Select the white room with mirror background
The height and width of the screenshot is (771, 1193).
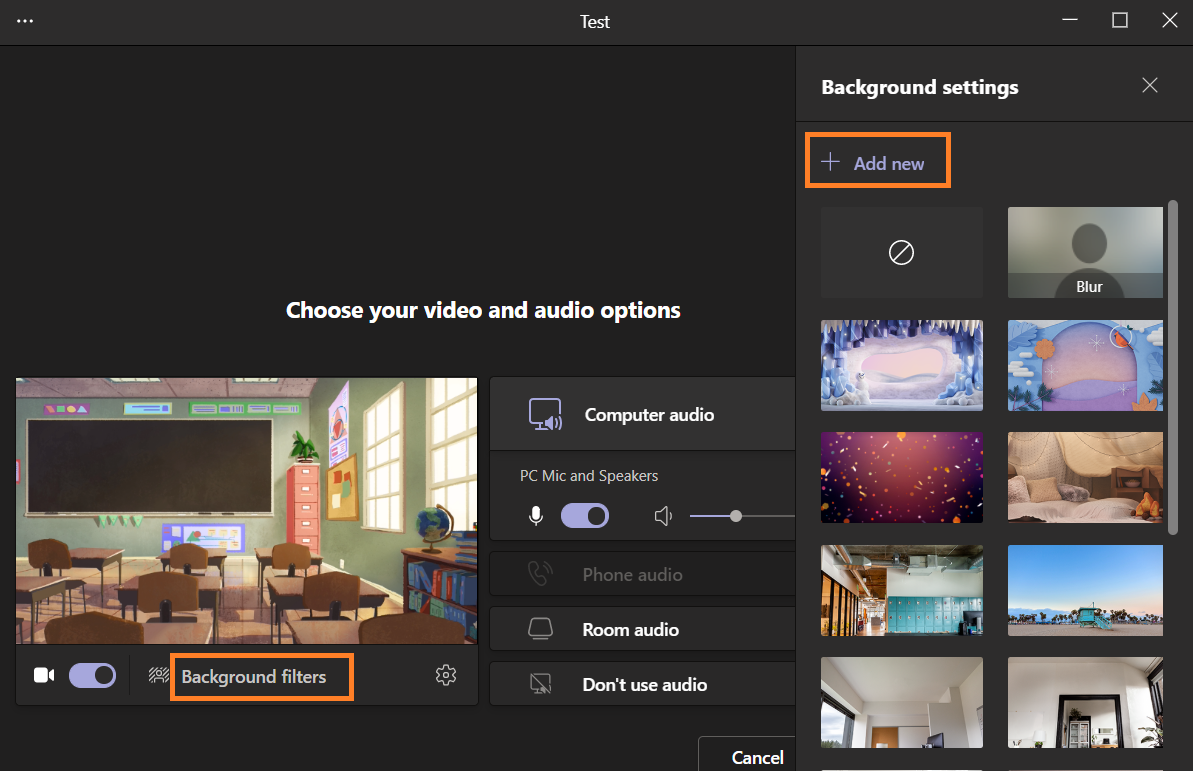tap(1085, 703)
